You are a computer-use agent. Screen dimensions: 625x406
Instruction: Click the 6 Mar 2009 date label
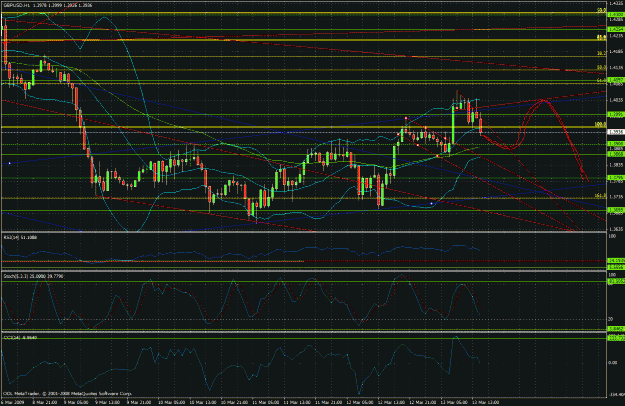[x=13, y=402]
